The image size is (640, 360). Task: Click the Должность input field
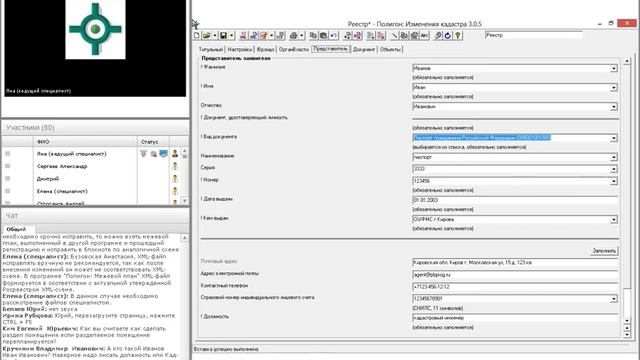coord(515,318)
